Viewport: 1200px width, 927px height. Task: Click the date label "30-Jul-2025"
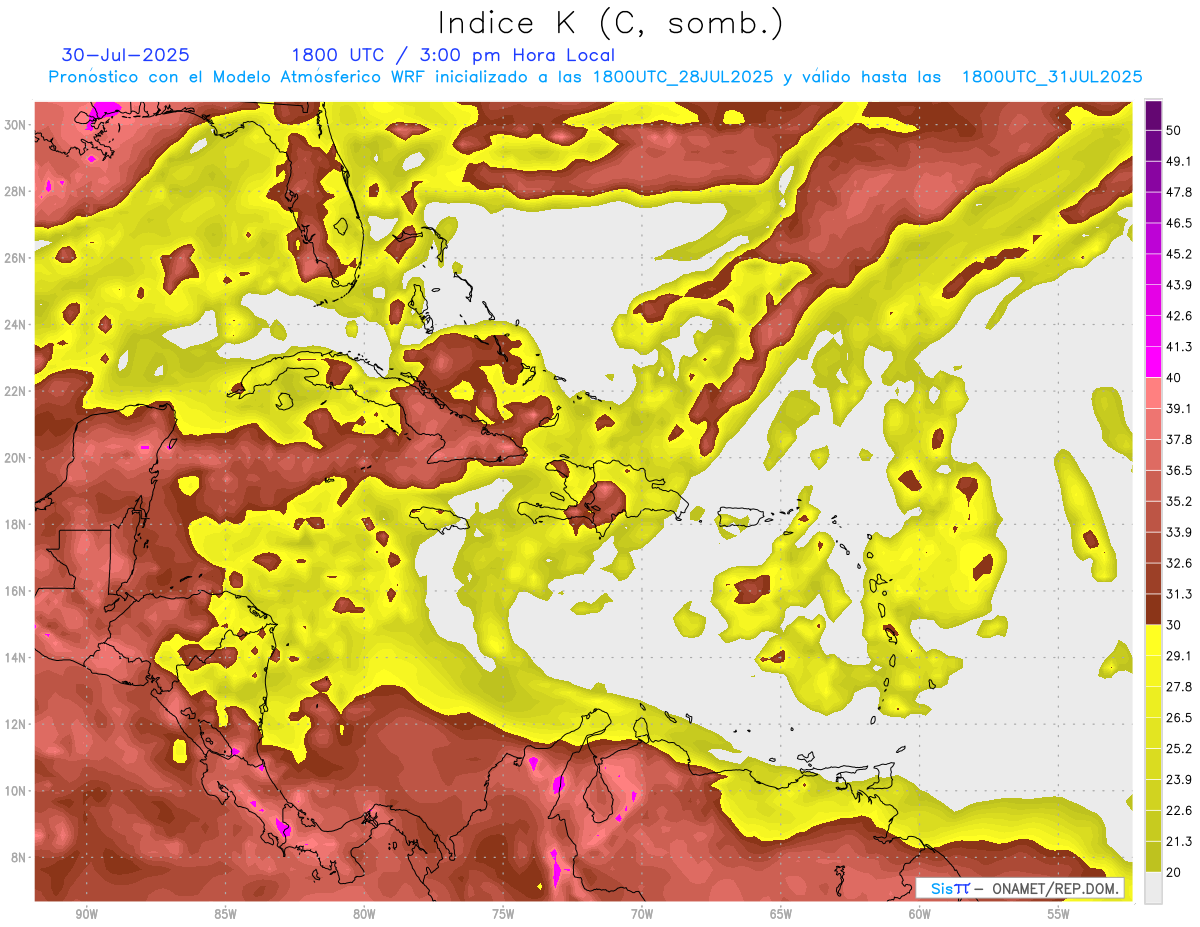coord(126,55)
